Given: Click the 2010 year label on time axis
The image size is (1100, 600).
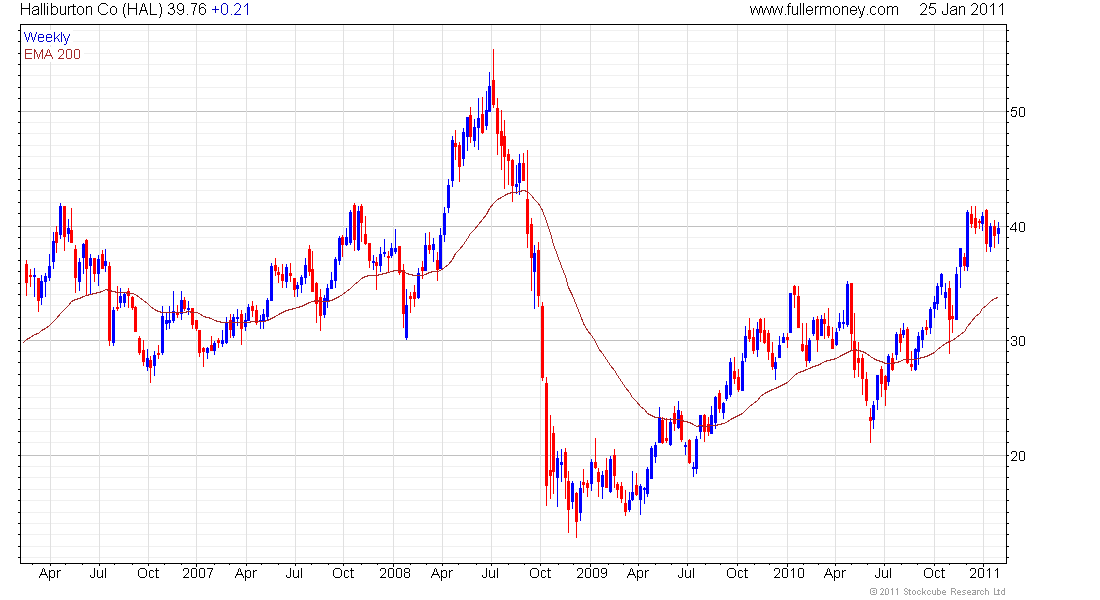Looking at the screenshot, I should click(x=789, y=573).
